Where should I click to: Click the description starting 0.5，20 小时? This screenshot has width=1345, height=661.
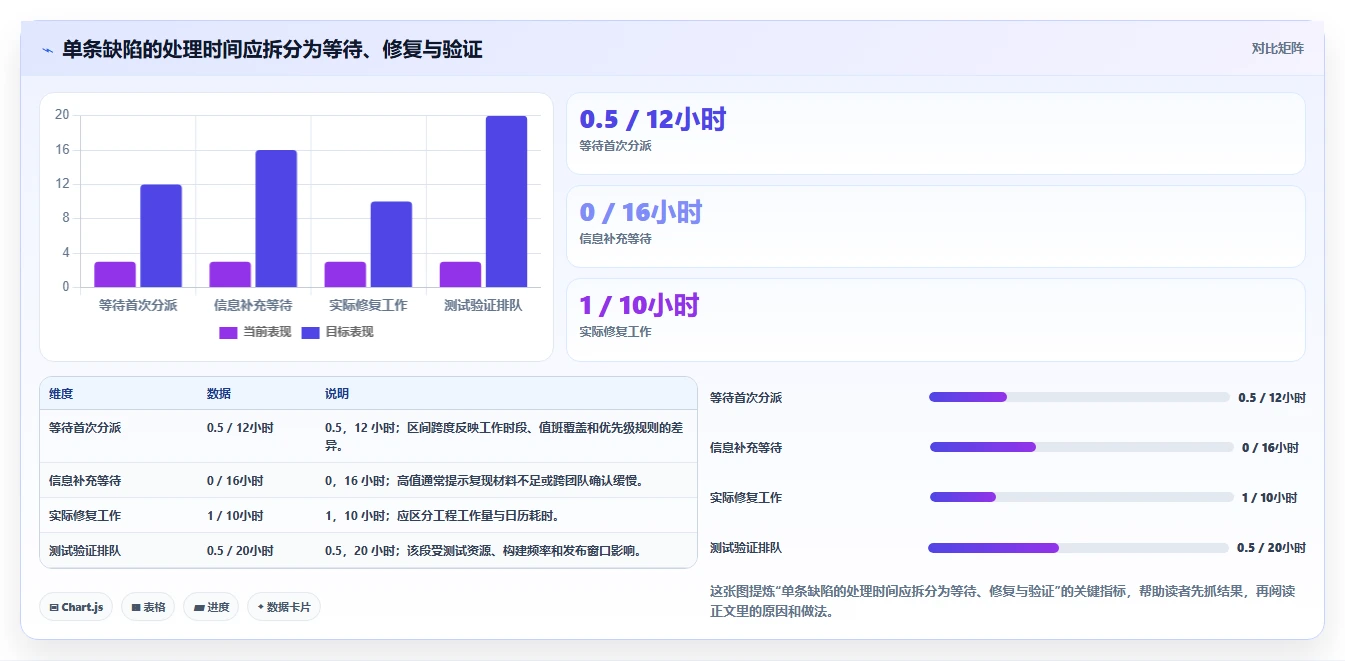click(x=483, y=550)
